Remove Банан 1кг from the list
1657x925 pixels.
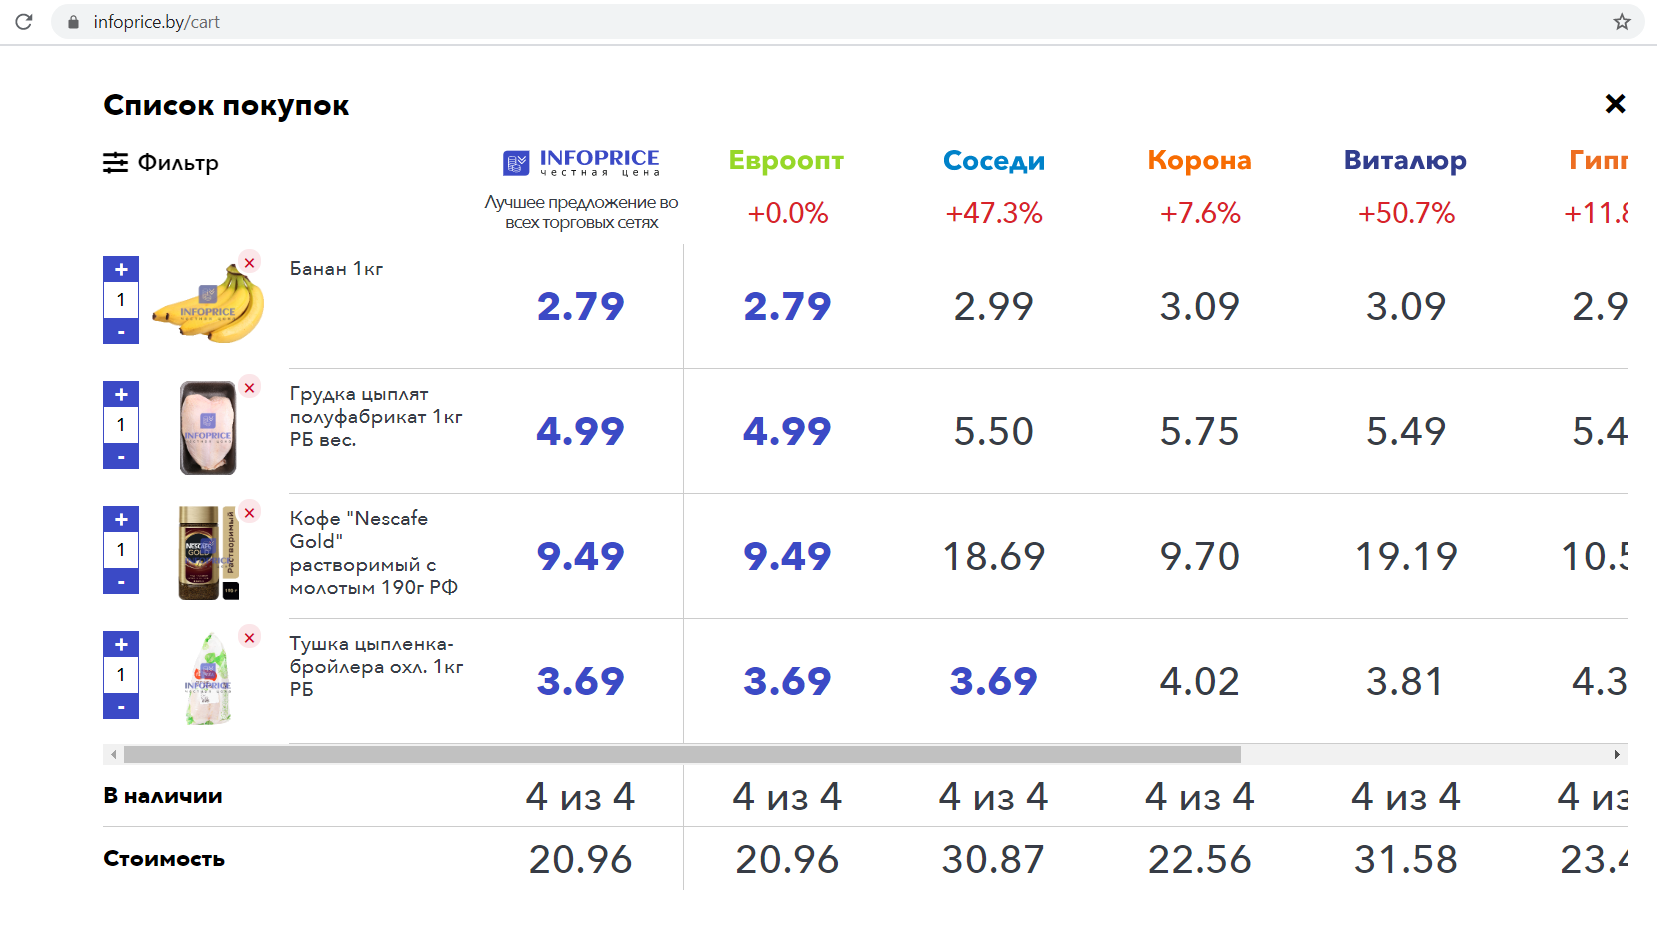250,262
